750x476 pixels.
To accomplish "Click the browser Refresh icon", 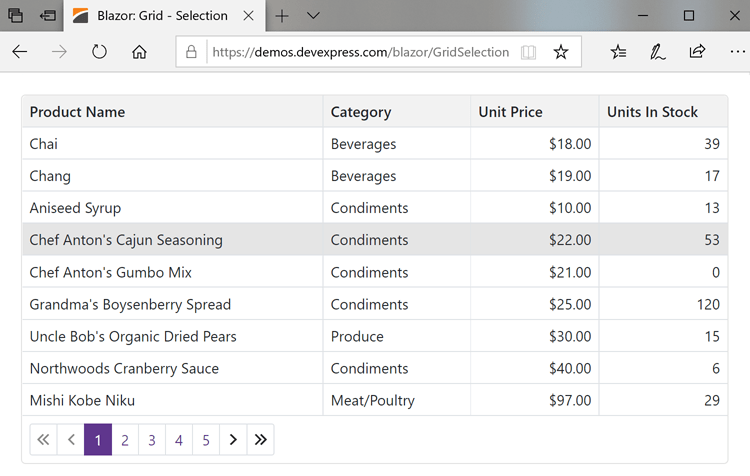I will (99, 52).
